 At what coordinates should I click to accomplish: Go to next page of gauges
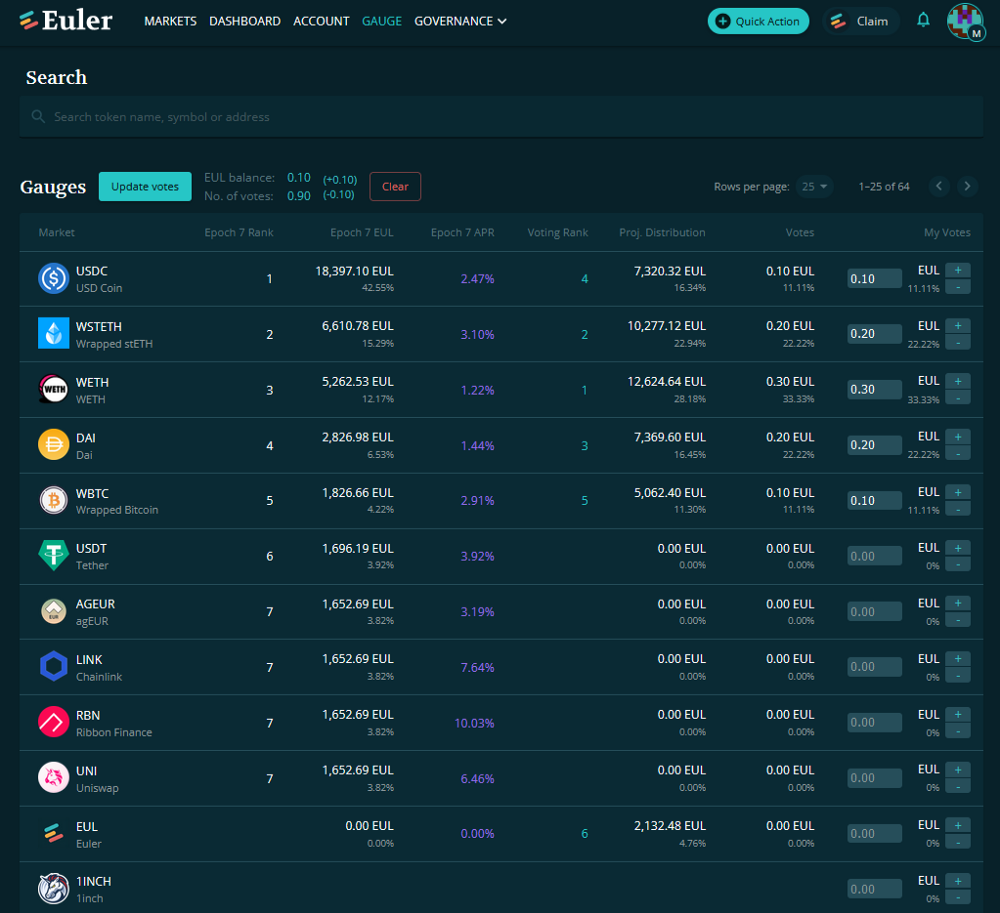967,186
